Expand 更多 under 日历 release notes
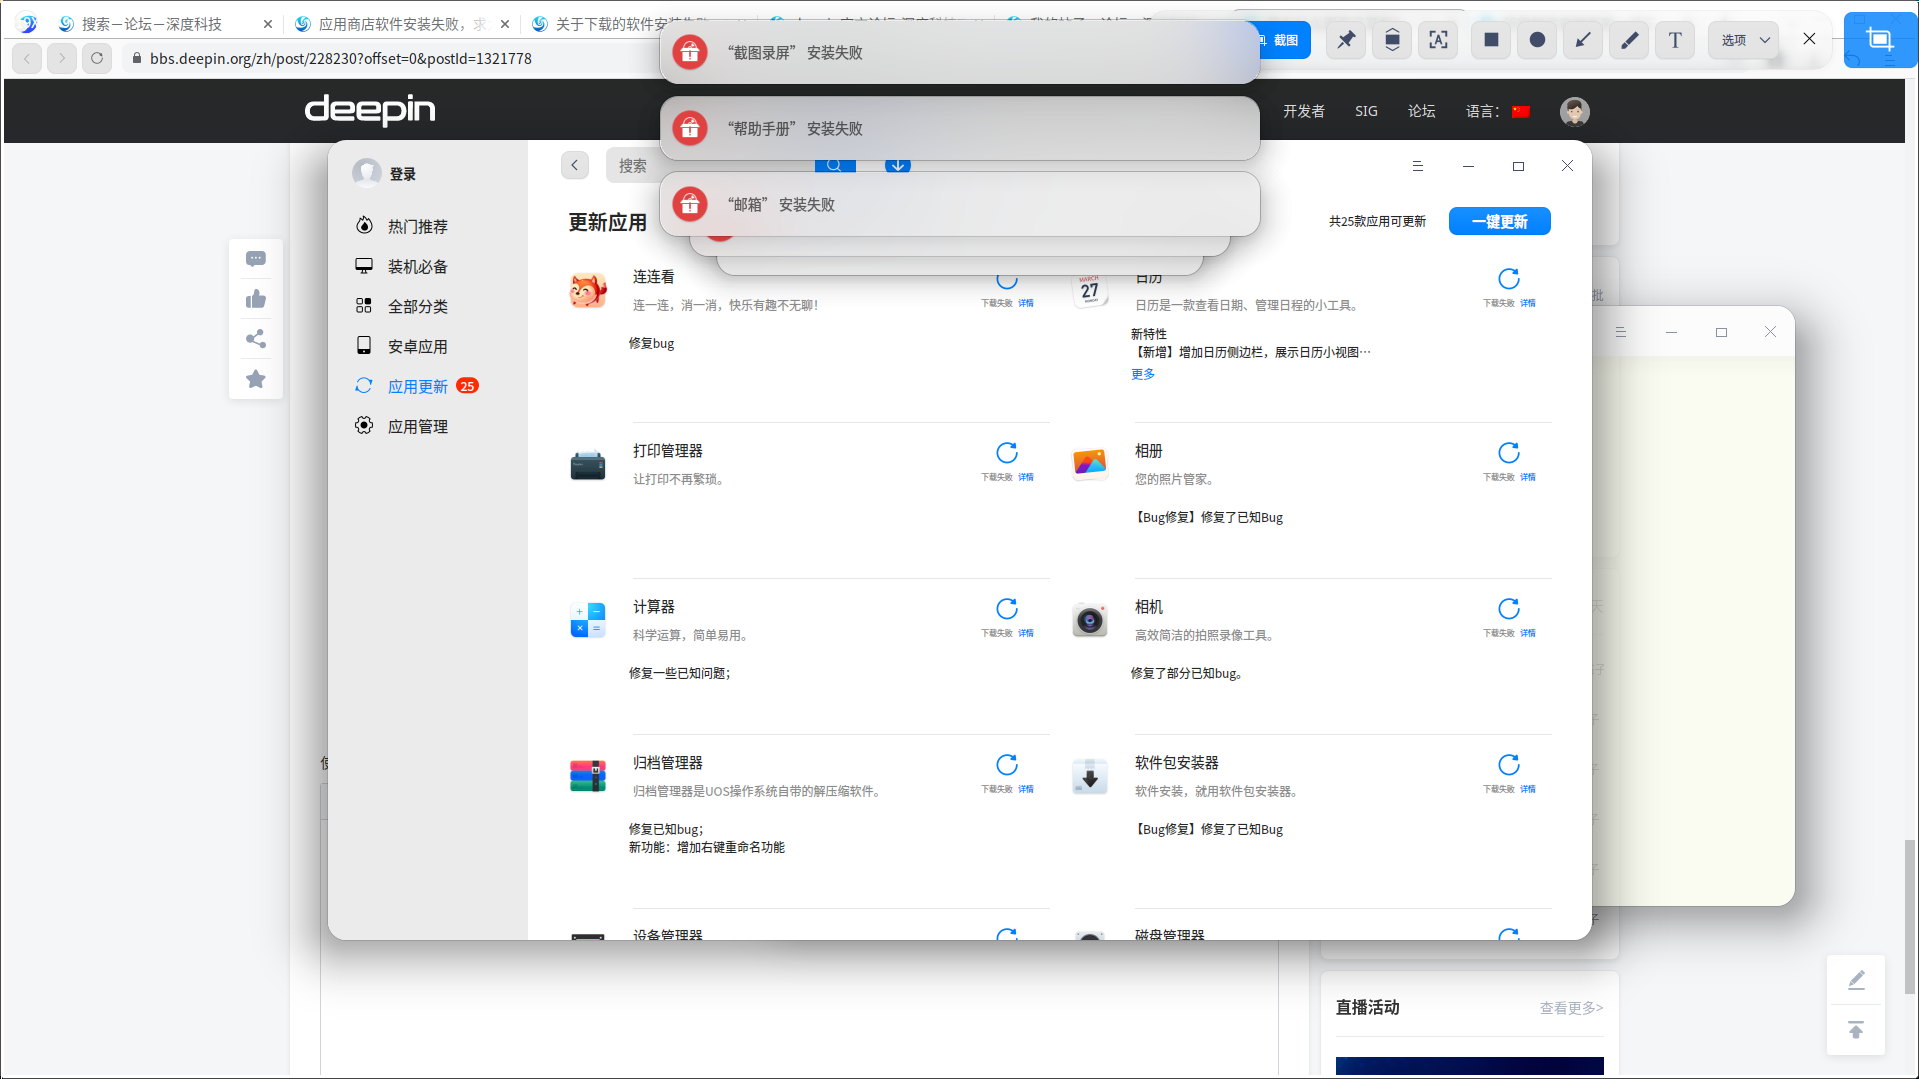 (x=1143, y=374)
